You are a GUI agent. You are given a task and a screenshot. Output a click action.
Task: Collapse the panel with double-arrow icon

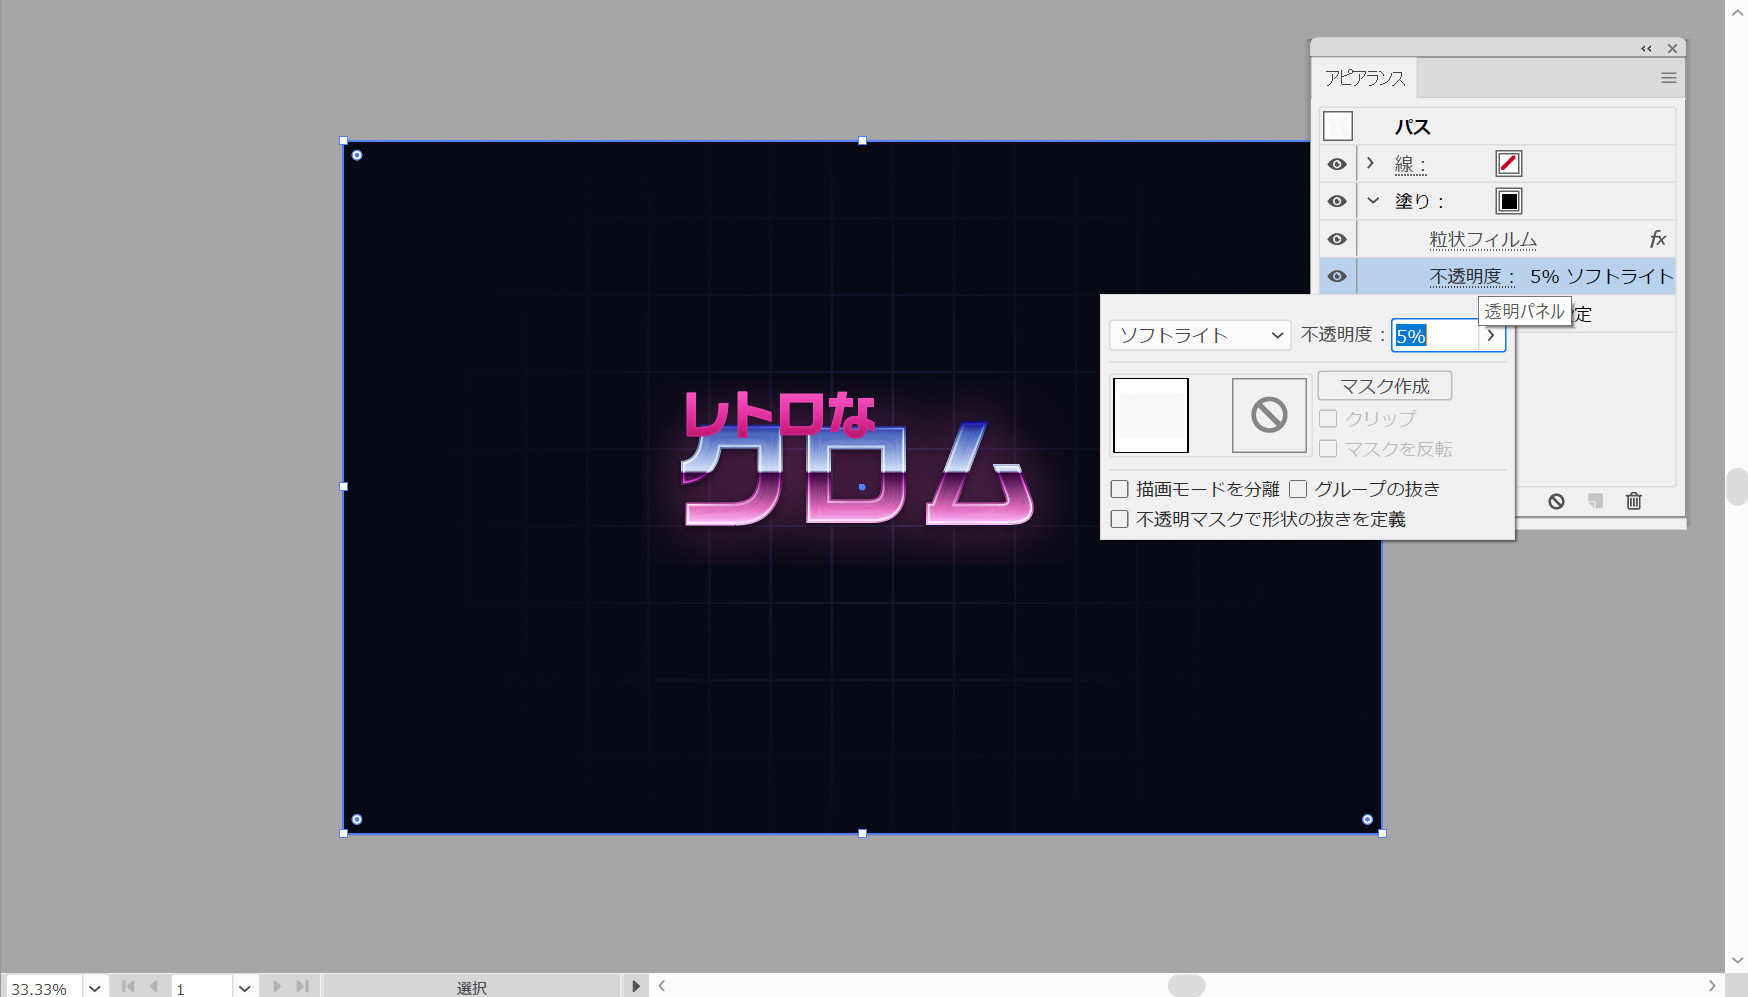[x=1646, y=48]
